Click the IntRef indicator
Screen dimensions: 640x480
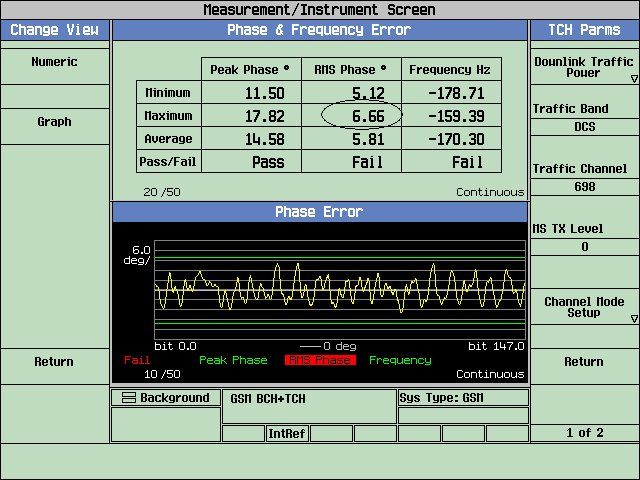(287, 433)
